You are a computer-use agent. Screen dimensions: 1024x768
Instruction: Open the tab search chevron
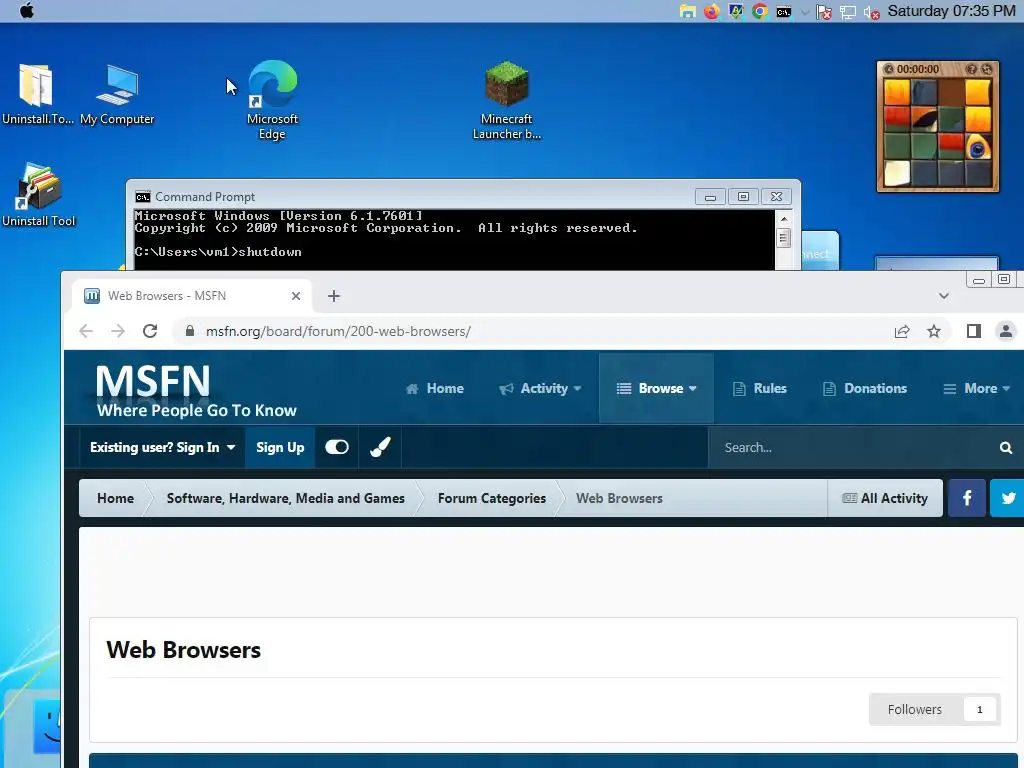tap(944, 296)
